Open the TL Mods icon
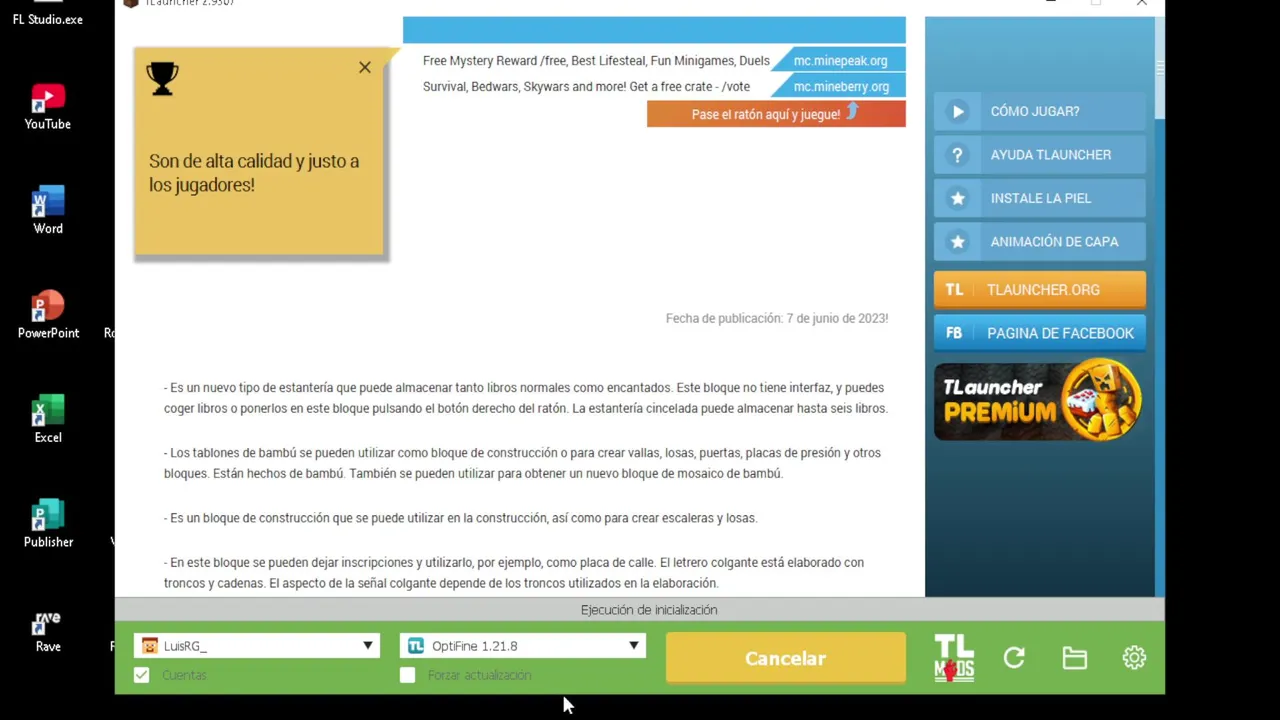Viewport: 1280px width, 720px height. [x=954, y=658]
